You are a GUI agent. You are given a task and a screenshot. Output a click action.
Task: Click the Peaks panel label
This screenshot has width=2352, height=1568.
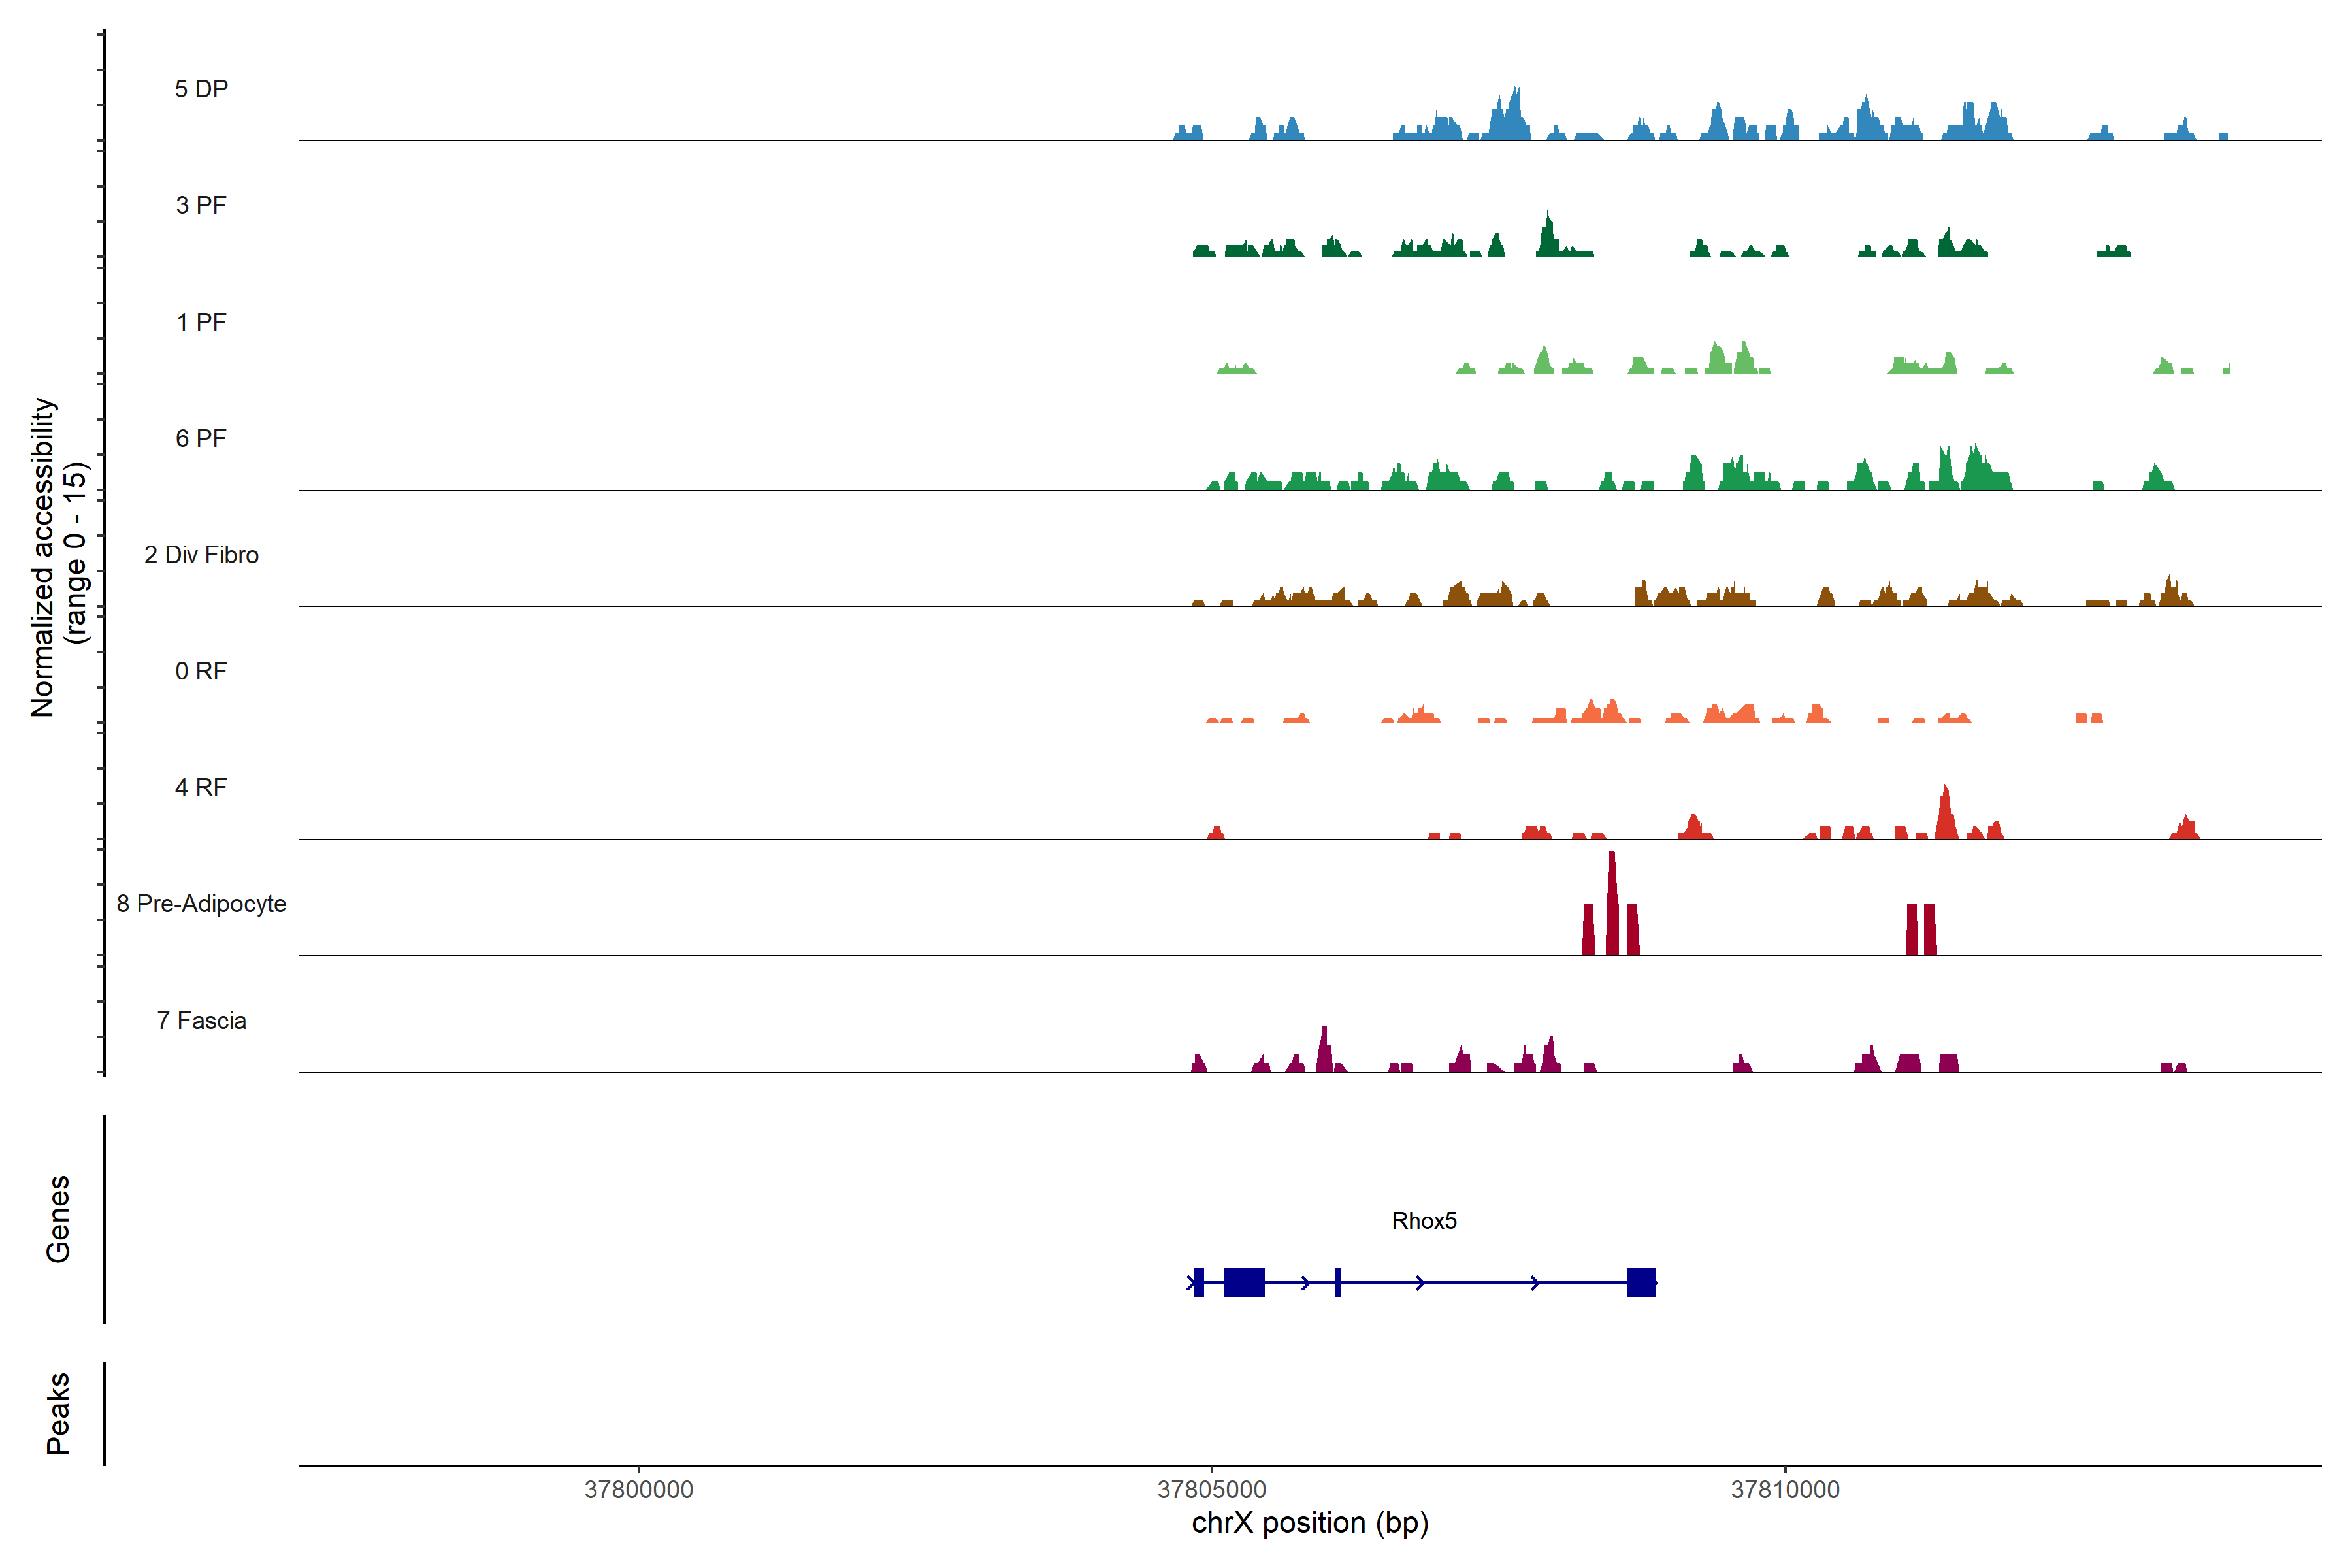click(58, 1413)
